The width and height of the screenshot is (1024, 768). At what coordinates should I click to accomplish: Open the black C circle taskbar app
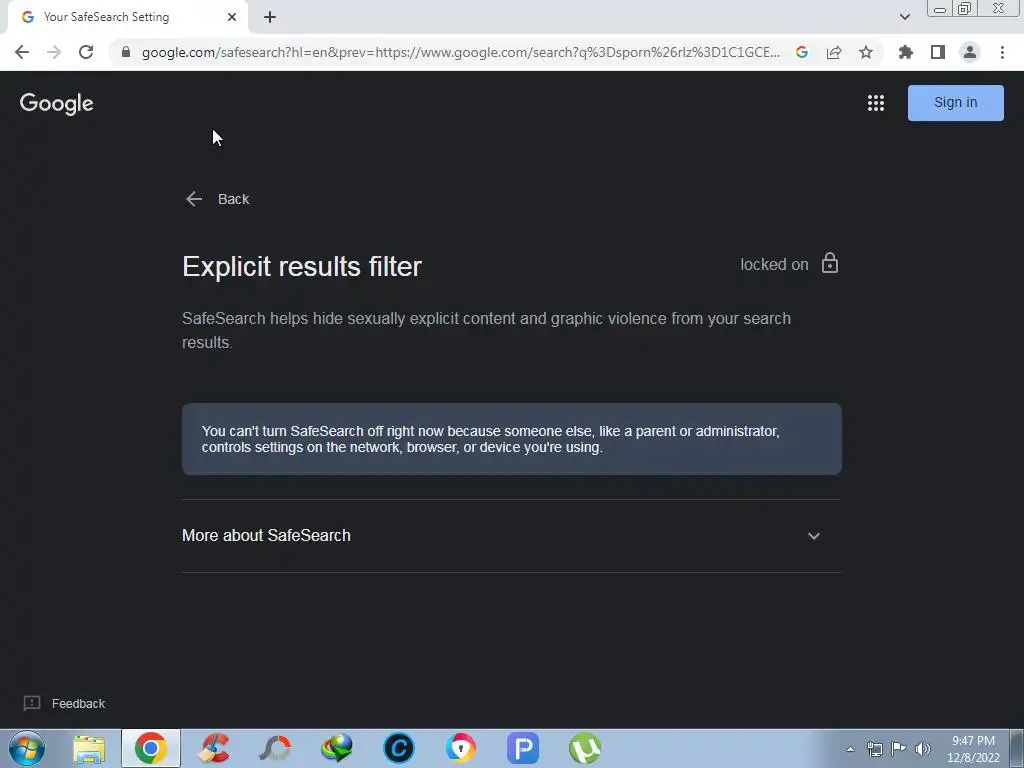(x=399, y=748)
